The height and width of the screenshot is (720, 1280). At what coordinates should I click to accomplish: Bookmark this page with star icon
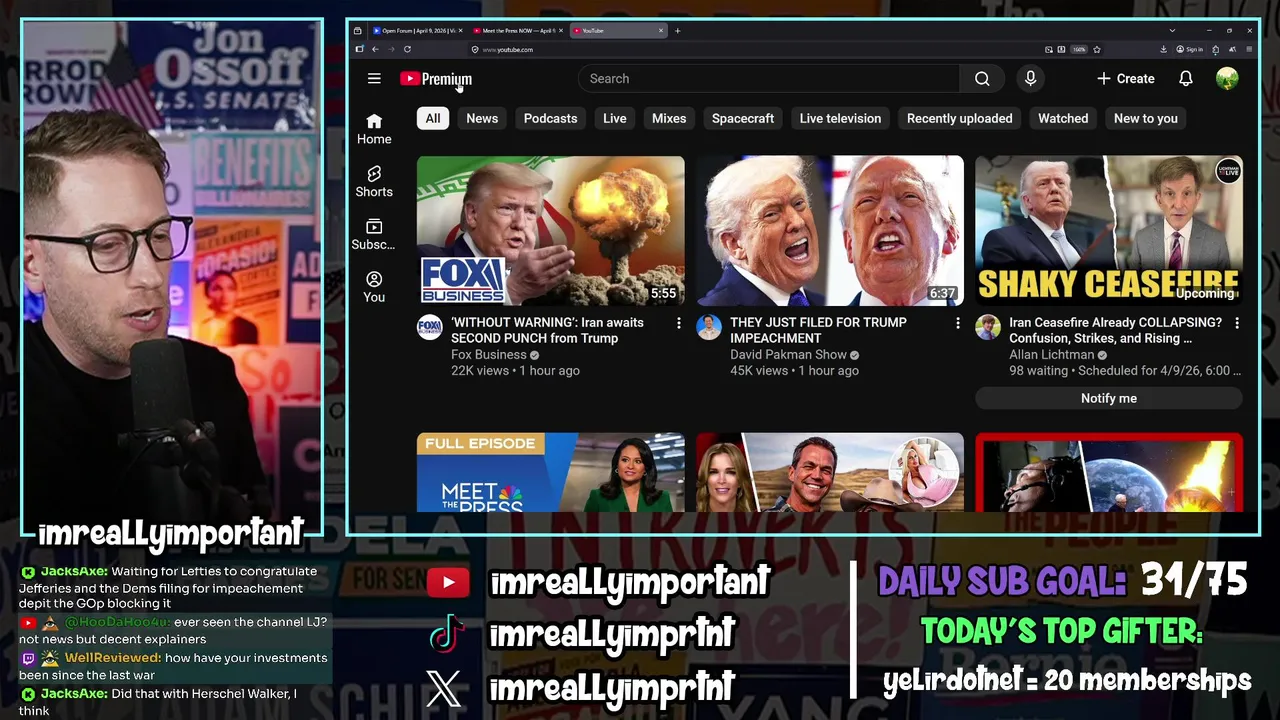1097,49
